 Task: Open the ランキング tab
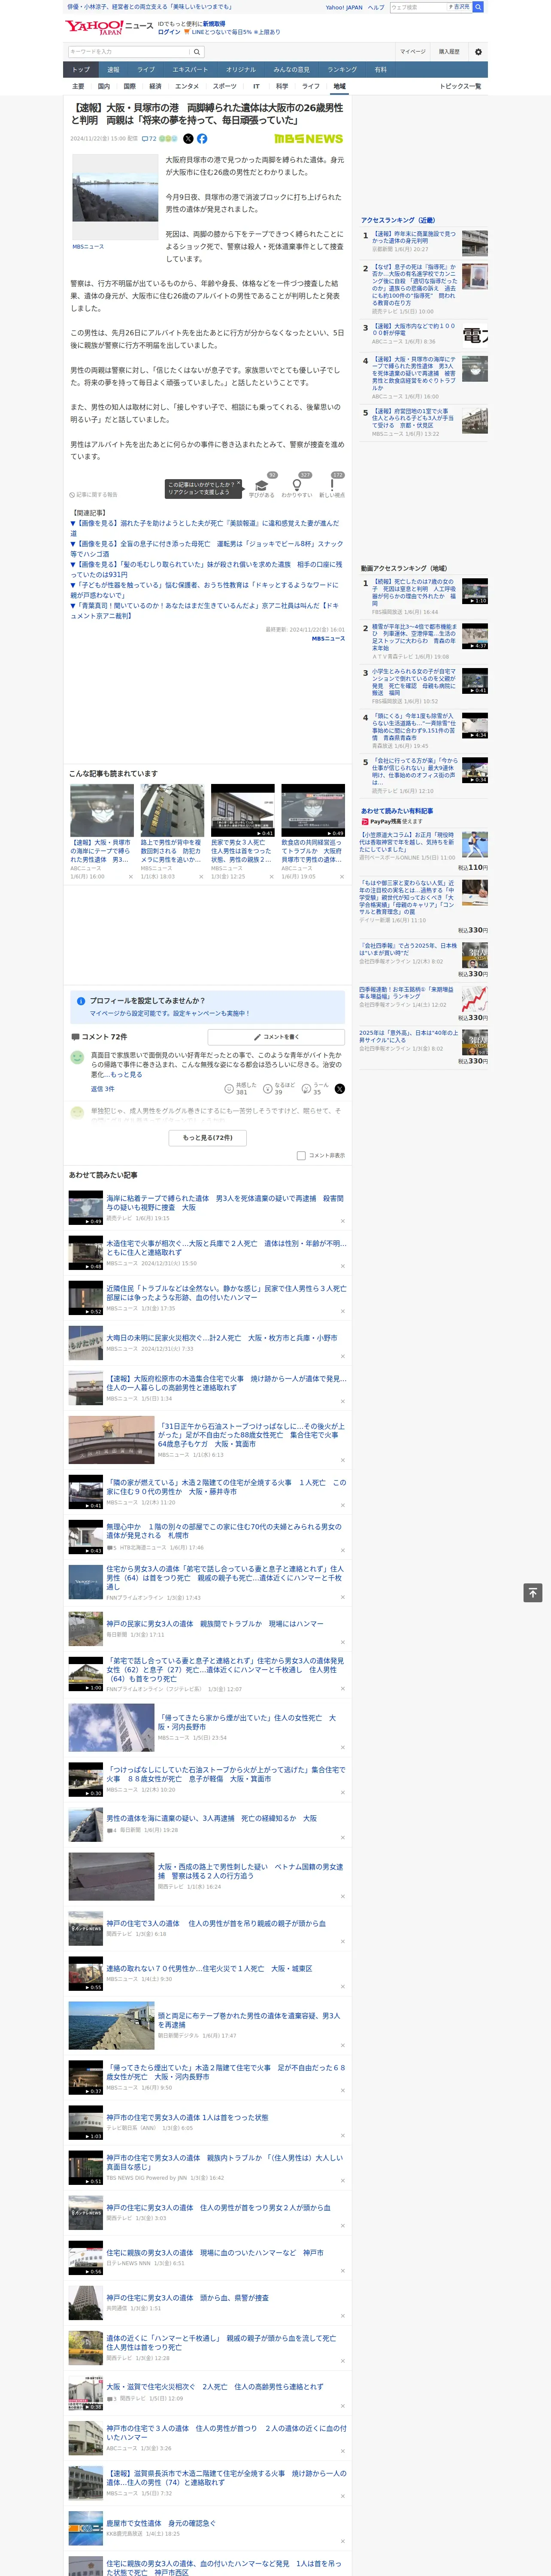[x=342, y=70]
